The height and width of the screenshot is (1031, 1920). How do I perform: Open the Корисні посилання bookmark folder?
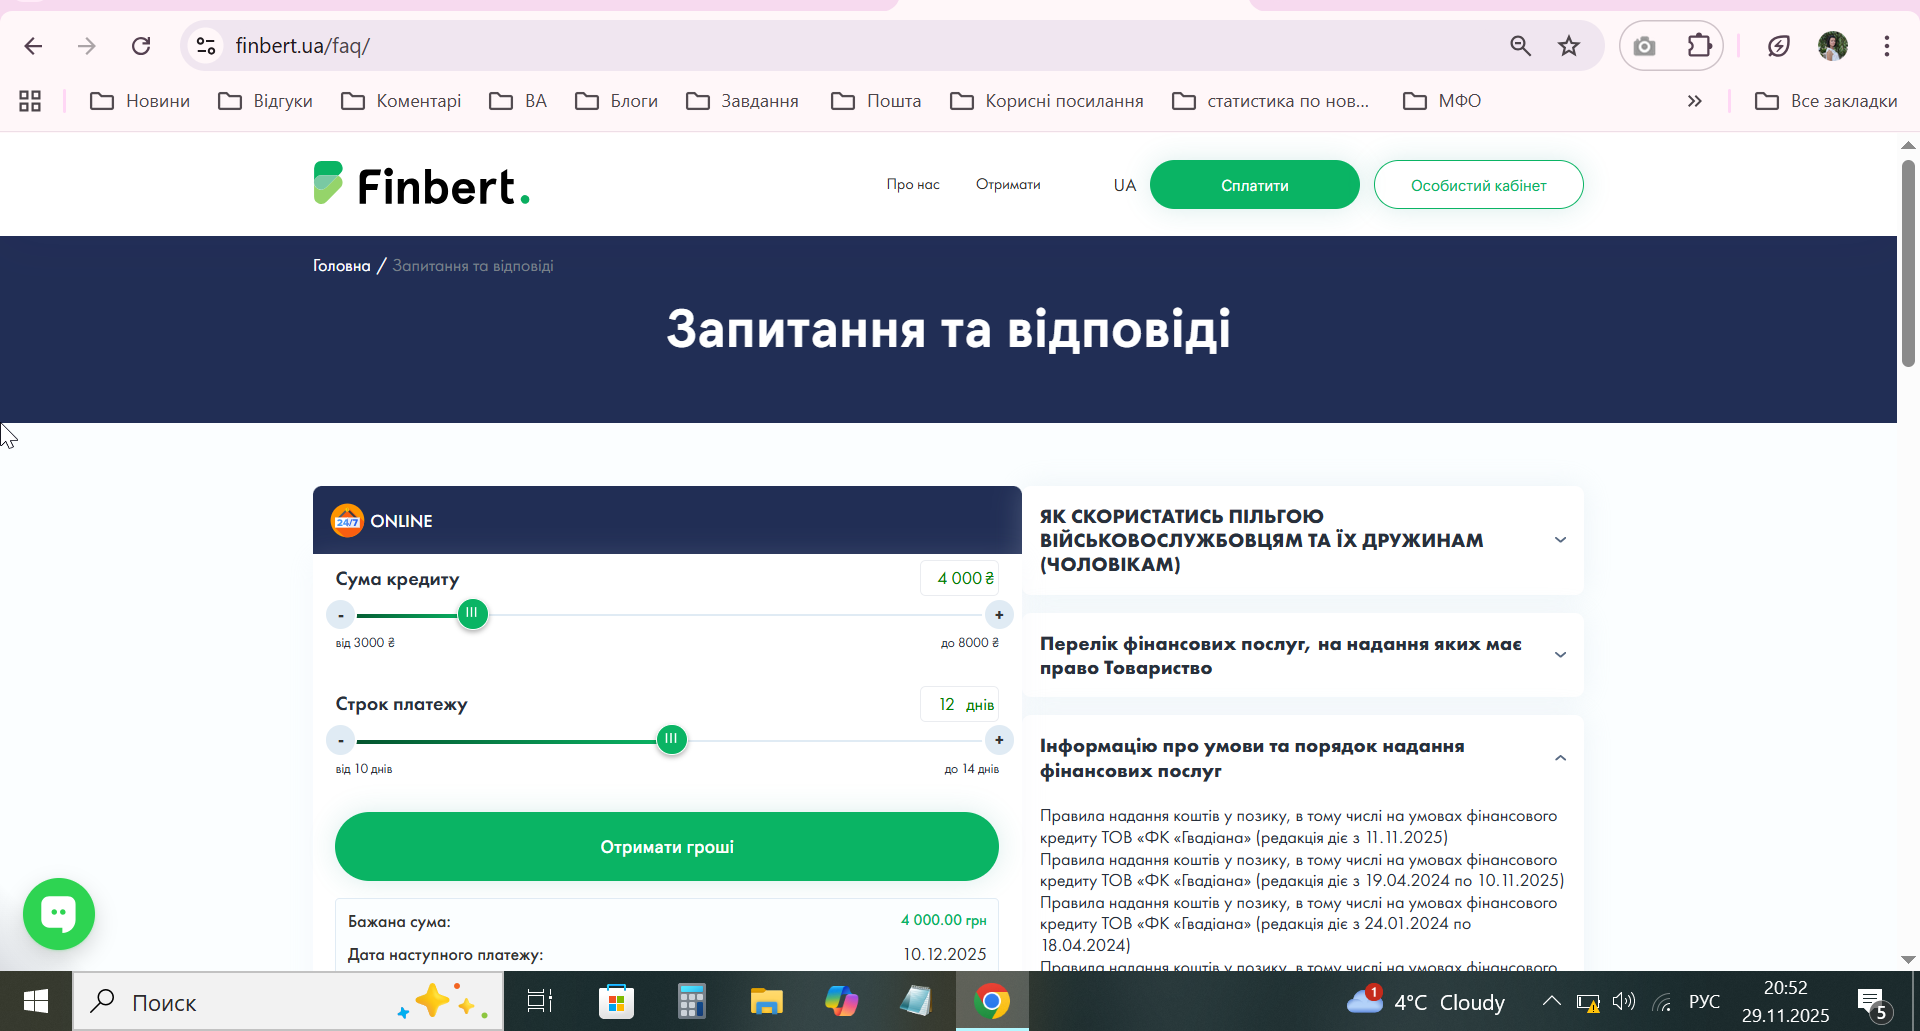(x=1047, y=101)
